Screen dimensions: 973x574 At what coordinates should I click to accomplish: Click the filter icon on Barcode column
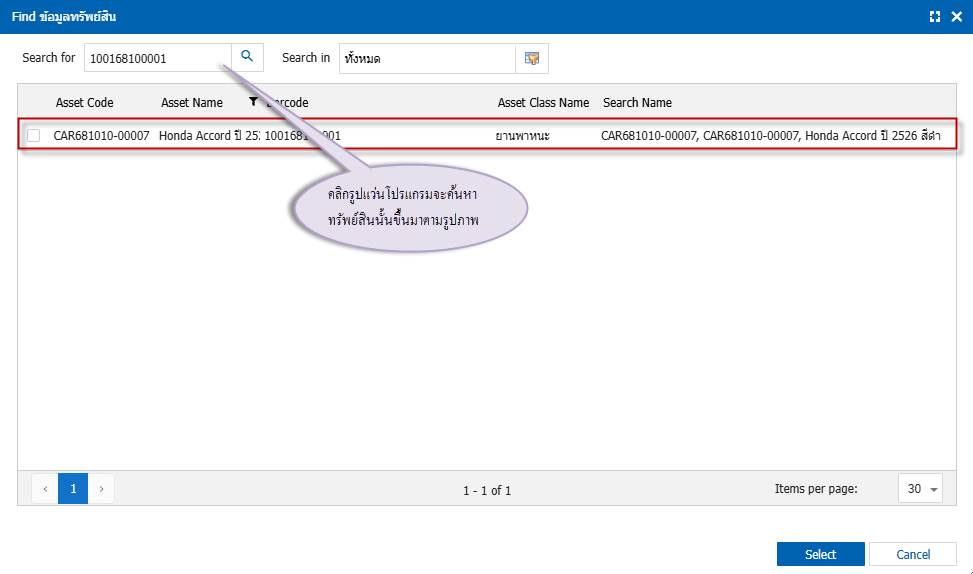coord(254,102)
